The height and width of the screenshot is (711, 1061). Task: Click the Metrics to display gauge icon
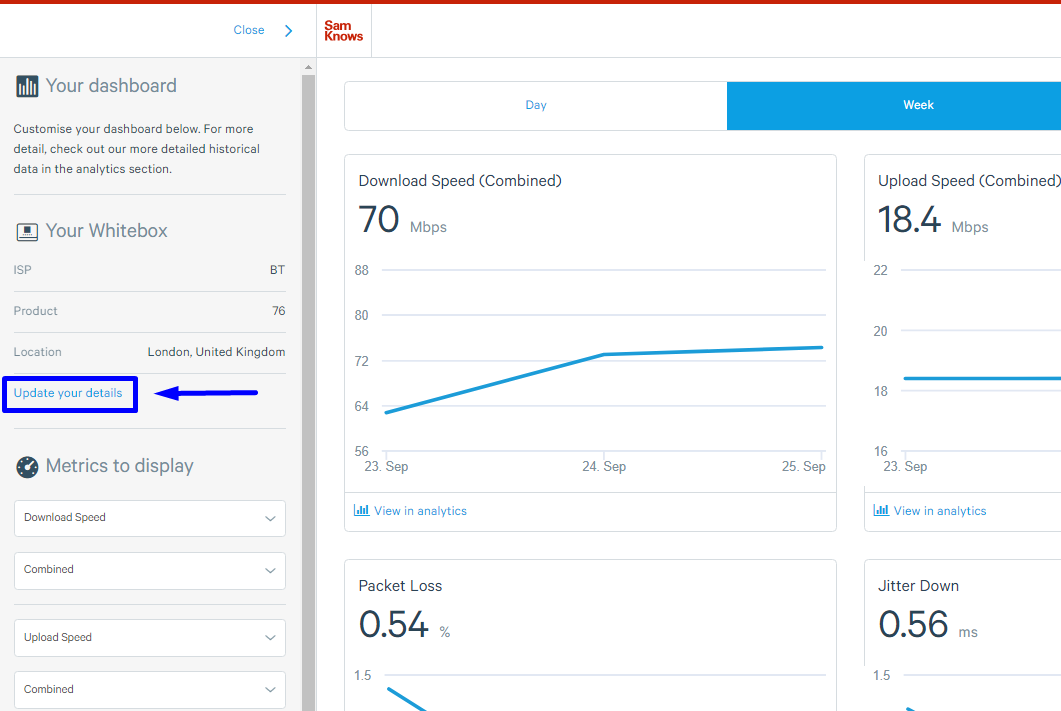pos(27,467)
